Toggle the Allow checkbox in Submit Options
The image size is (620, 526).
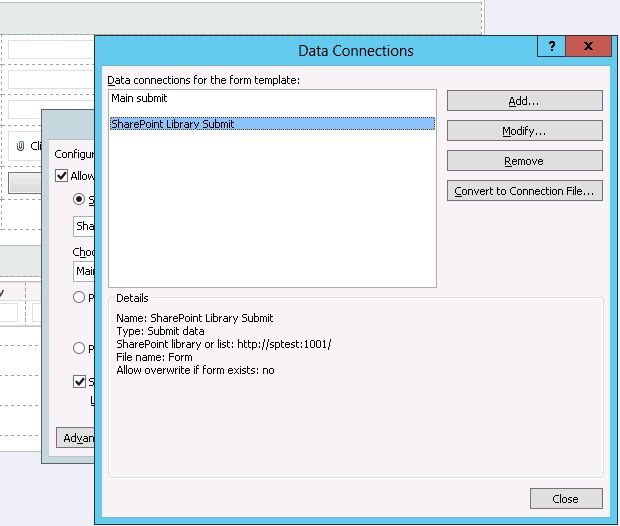click(61, 176)
